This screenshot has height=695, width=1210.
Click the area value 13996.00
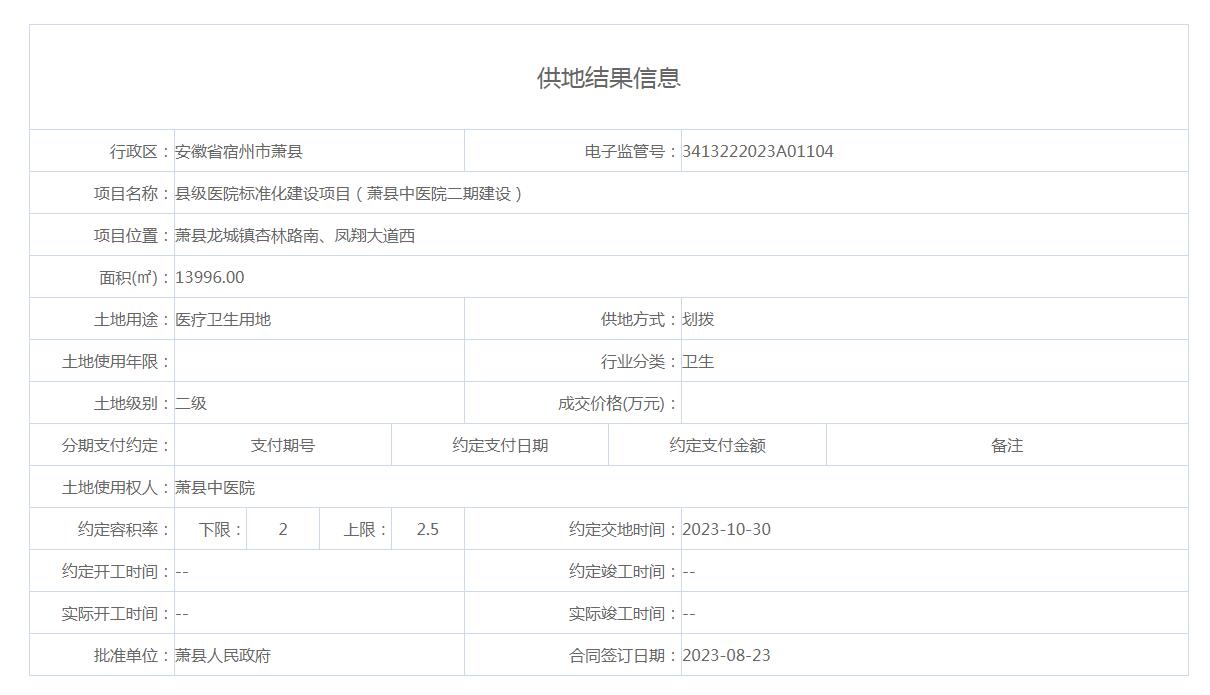(x=210, y=278)
